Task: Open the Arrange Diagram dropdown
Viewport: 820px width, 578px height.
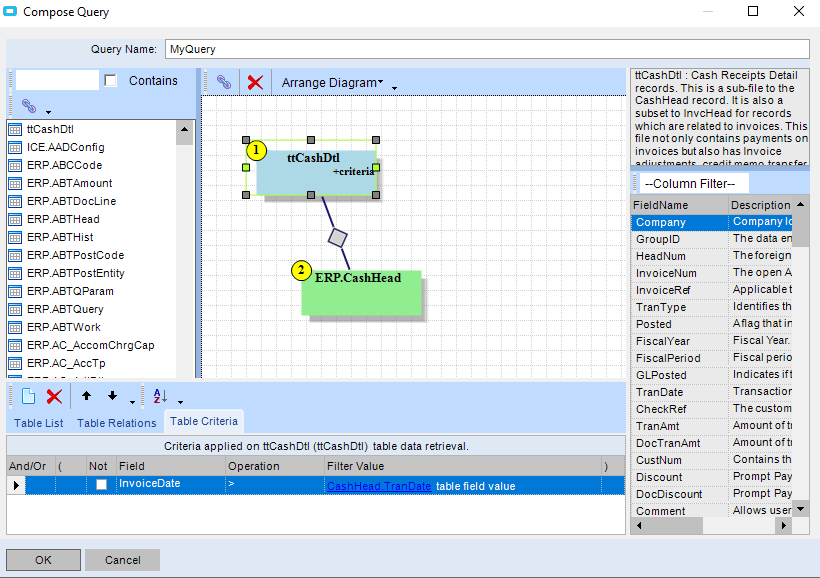Action: [332, 83]
